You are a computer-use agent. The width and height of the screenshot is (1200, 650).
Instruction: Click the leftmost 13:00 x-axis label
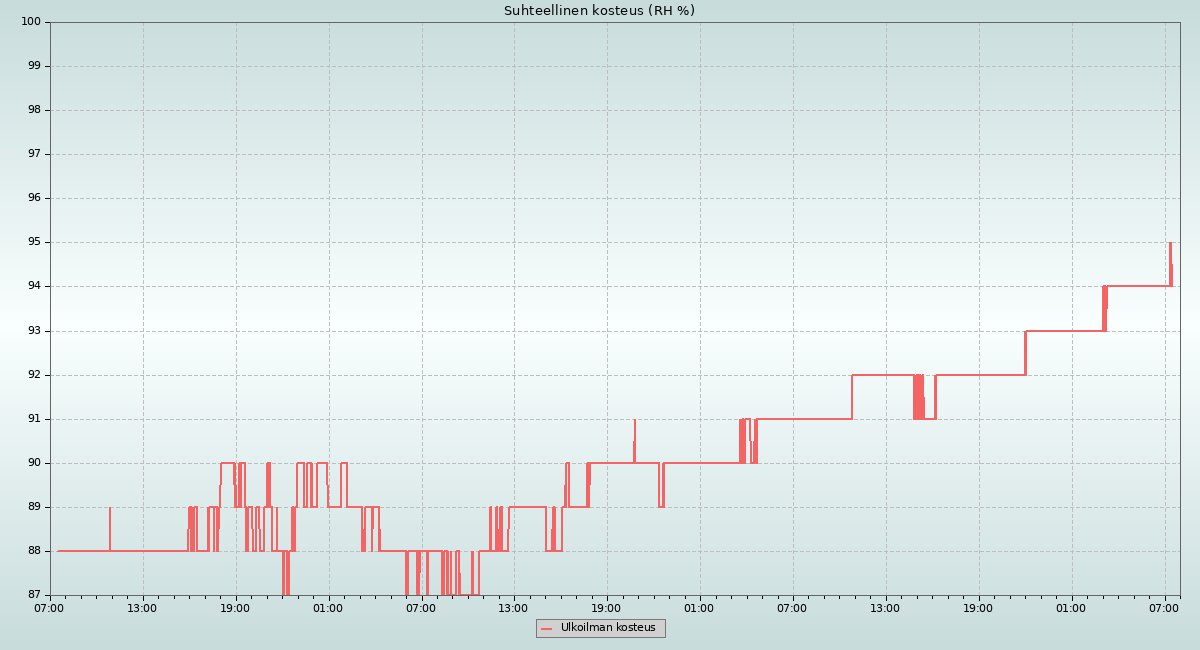tap(142, 608)
